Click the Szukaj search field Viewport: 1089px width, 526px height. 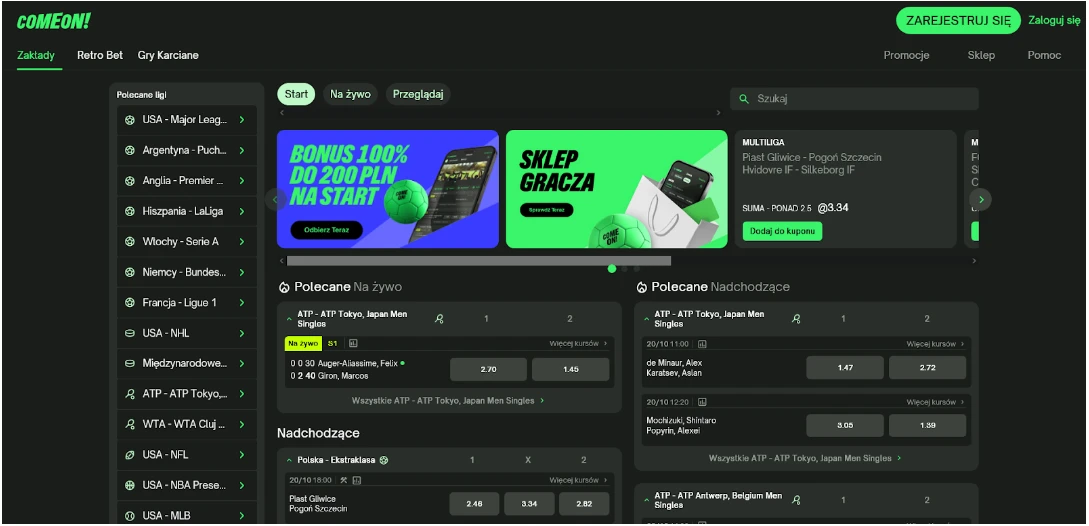pos(854,99)
